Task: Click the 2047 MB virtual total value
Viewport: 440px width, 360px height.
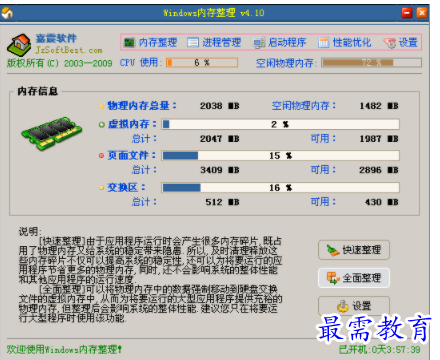Action: [219, 139]
